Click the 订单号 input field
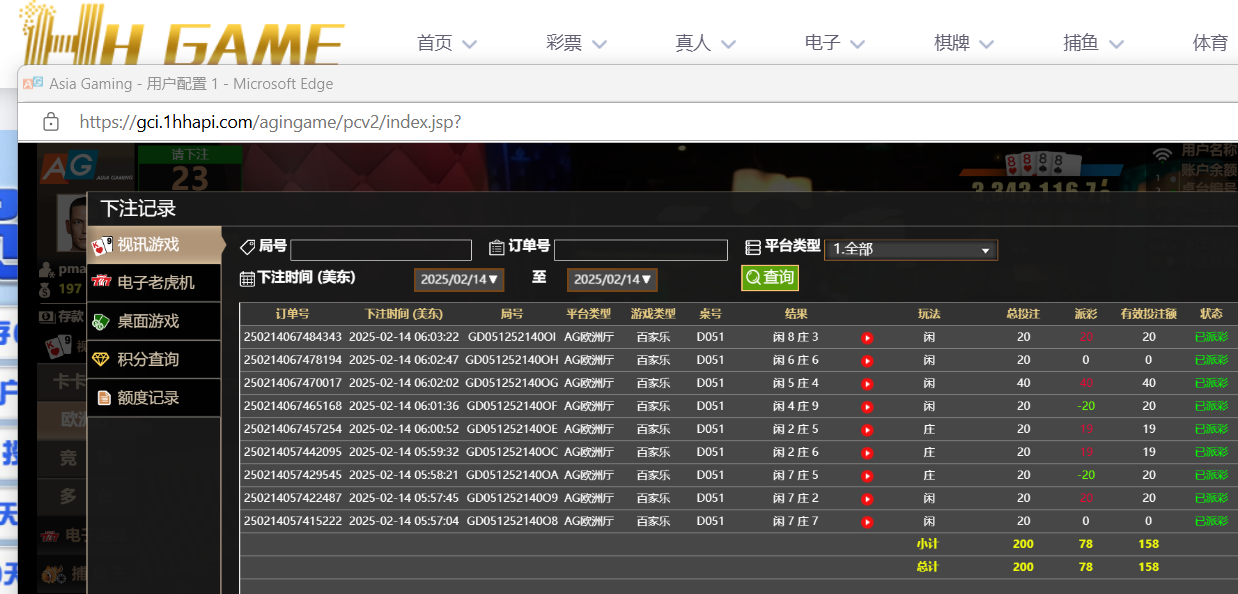The image size is (1238, 594). (640, 250)
